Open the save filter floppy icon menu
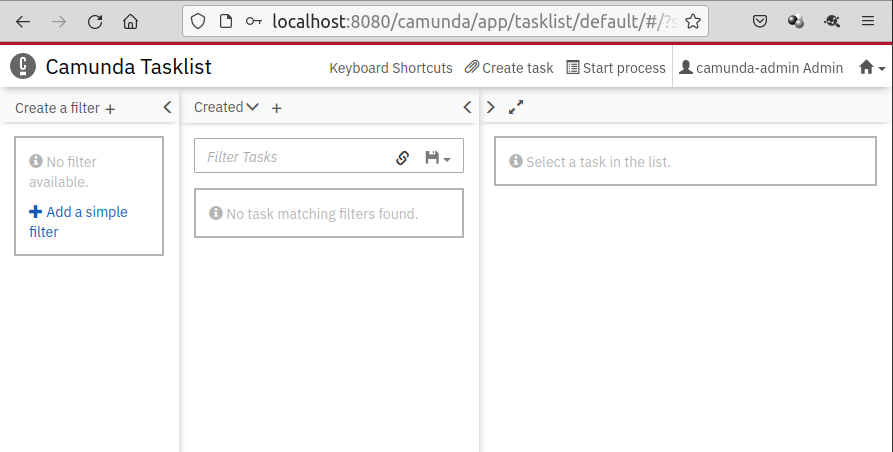 [x=437, y=157]
